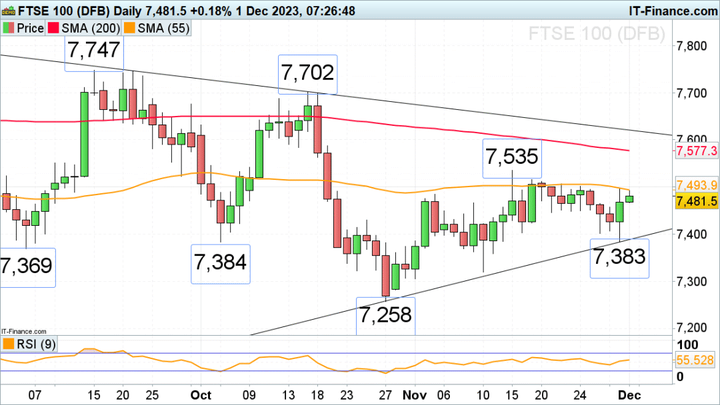Click the 7,702 peak price label
This screenshot has width=720, height=405.
[308, 73]
